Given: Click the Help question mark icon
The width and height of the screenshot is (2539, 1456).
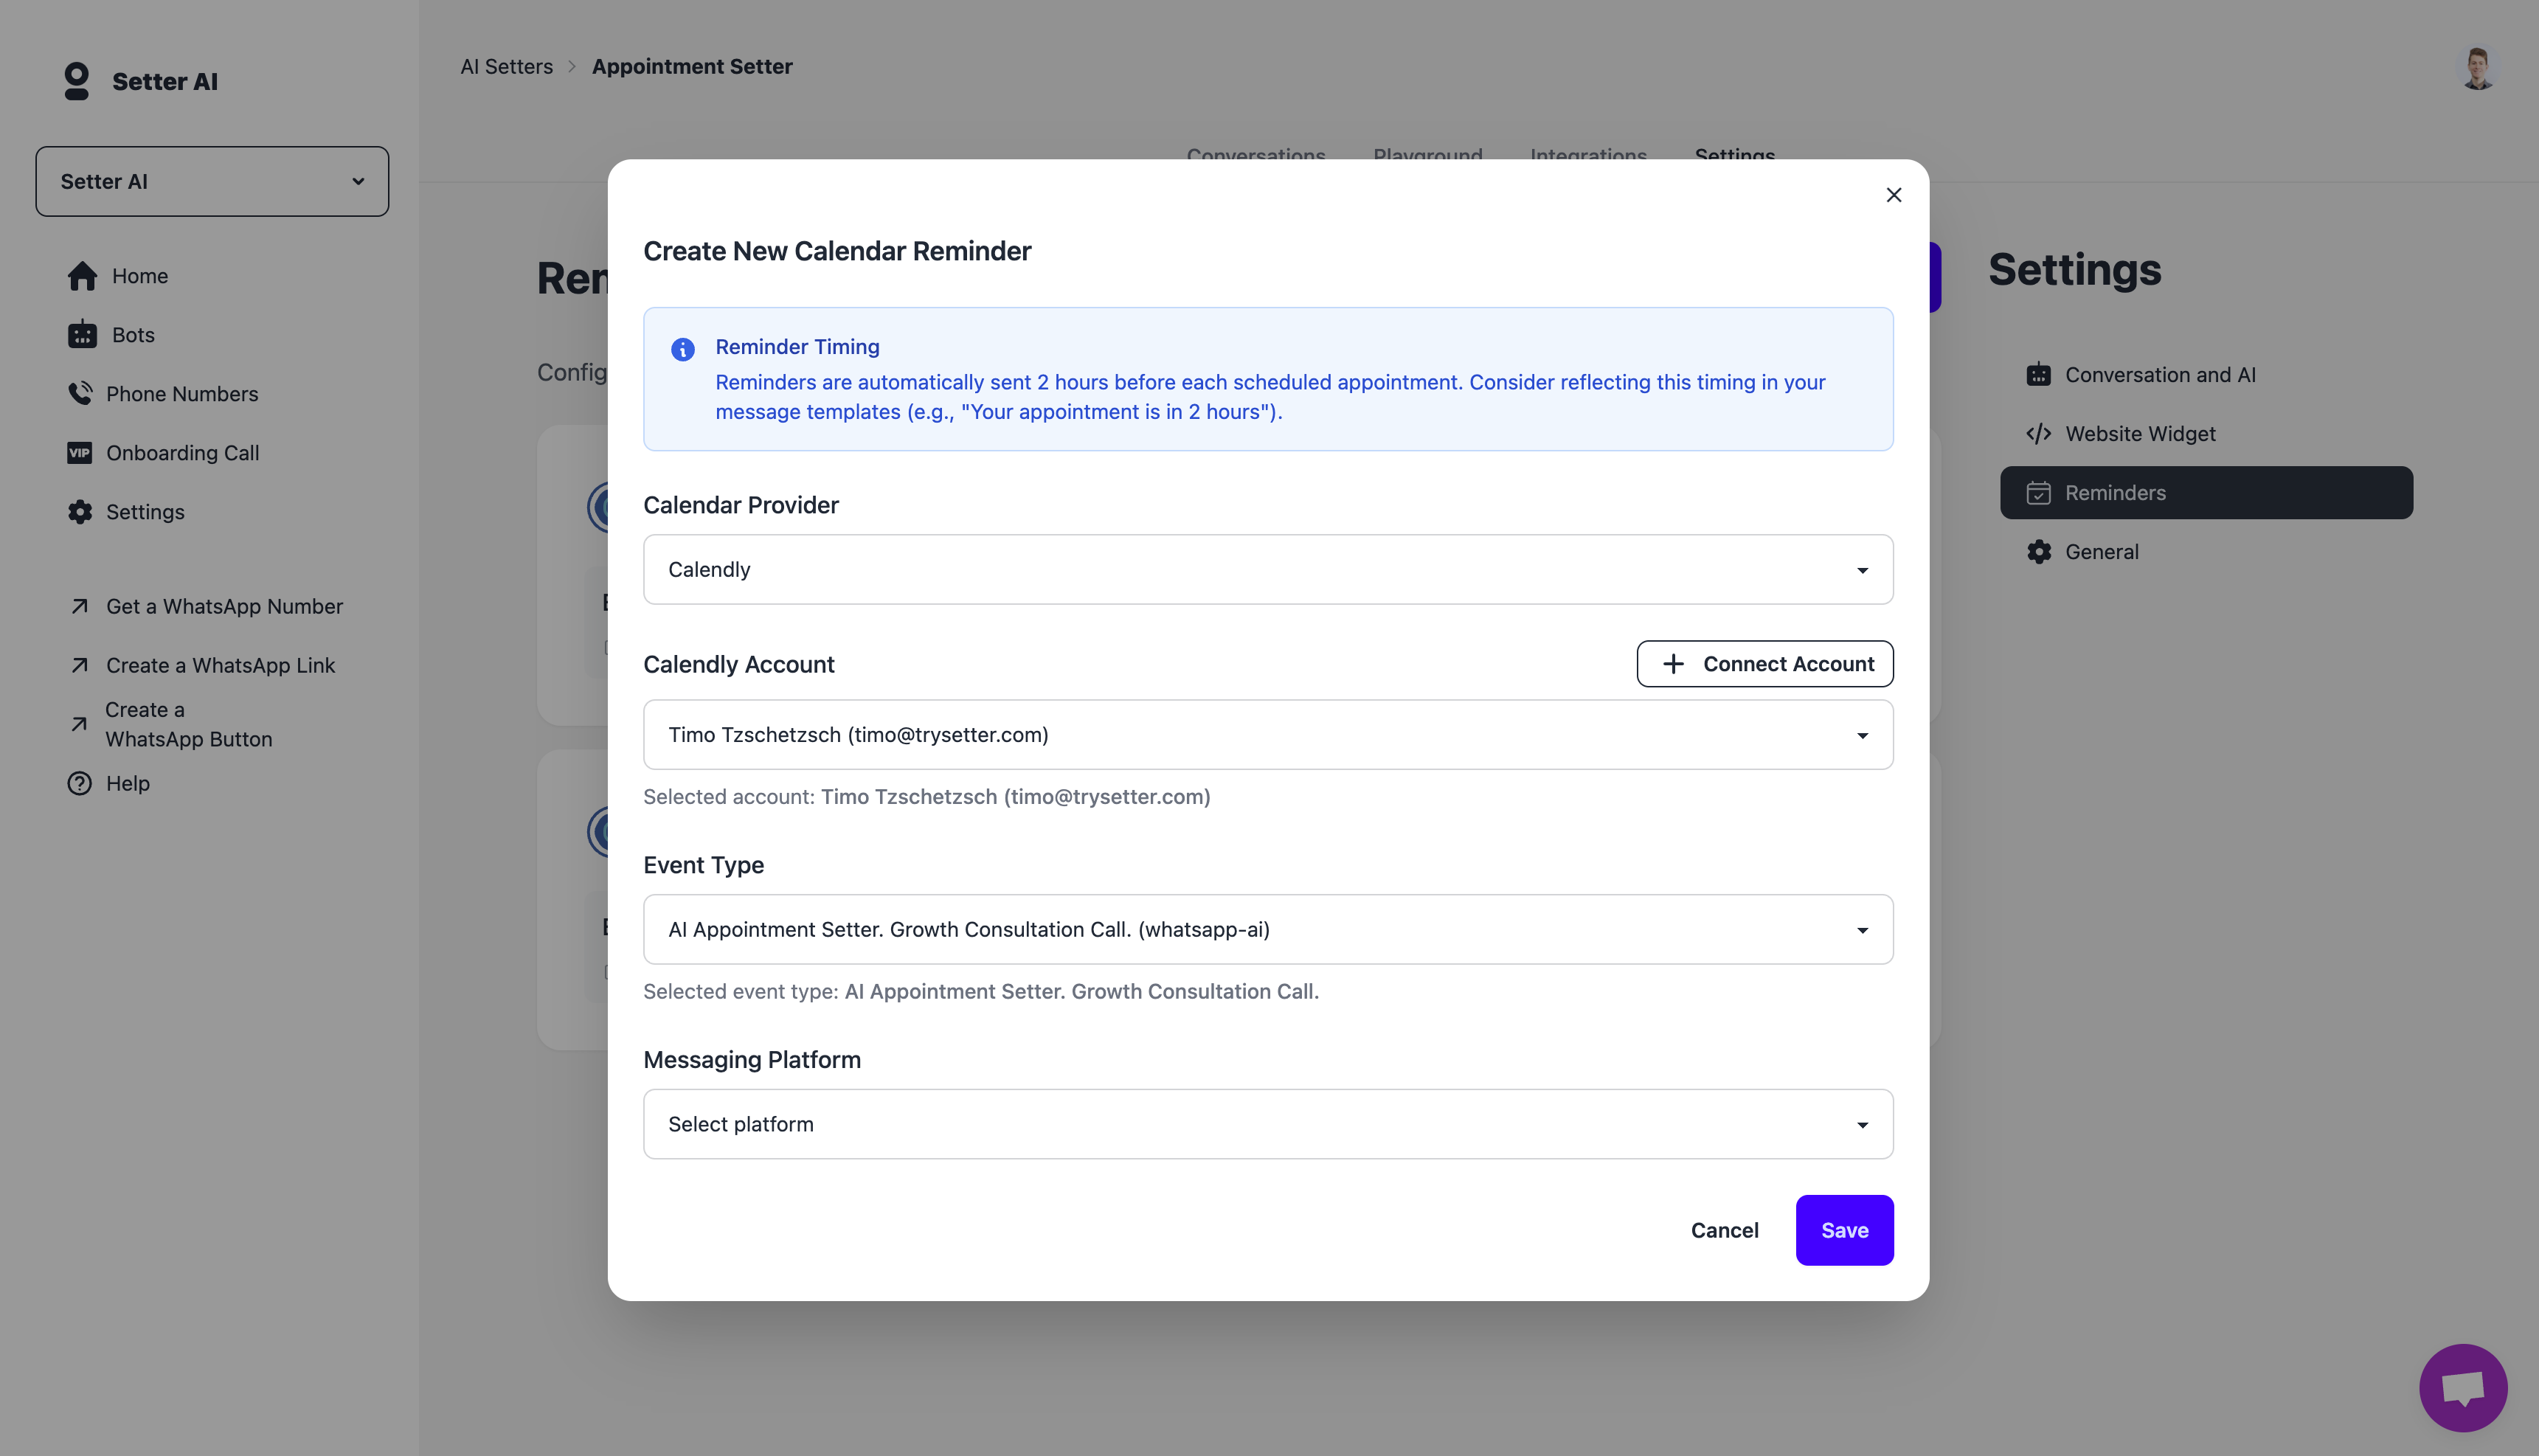Looking at the screenshot, I should tap(79, 783).
